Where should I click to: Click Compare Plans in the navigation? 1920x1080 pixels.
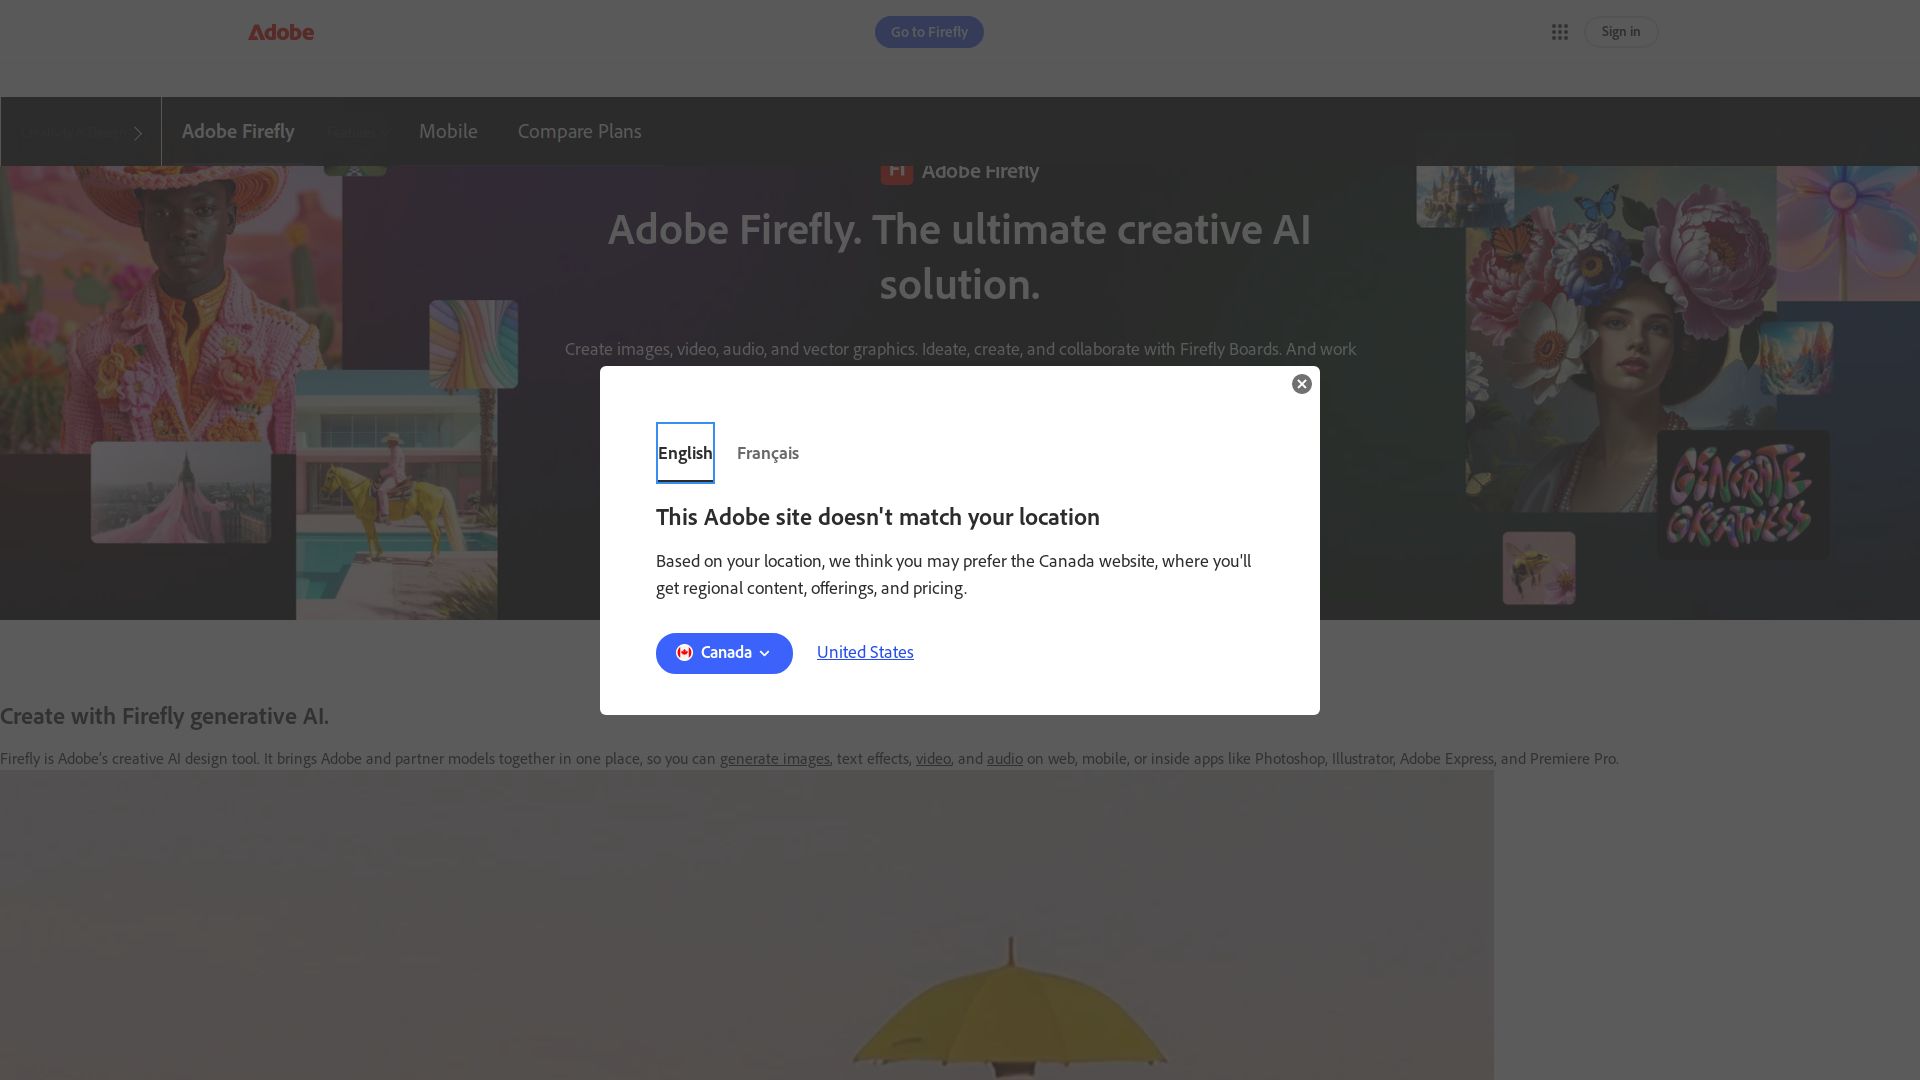coord(579,131)
